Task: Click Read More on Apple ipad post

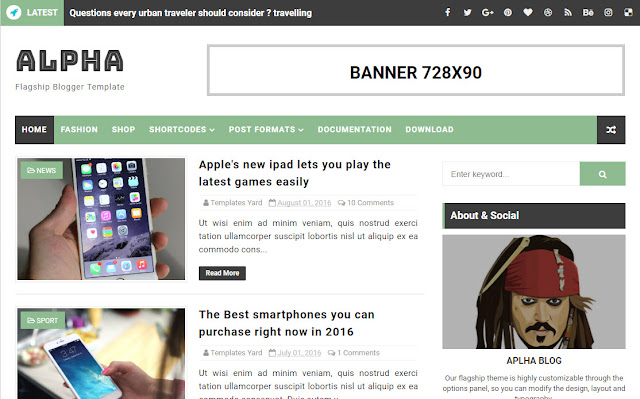Action: [x=222, y=273]
